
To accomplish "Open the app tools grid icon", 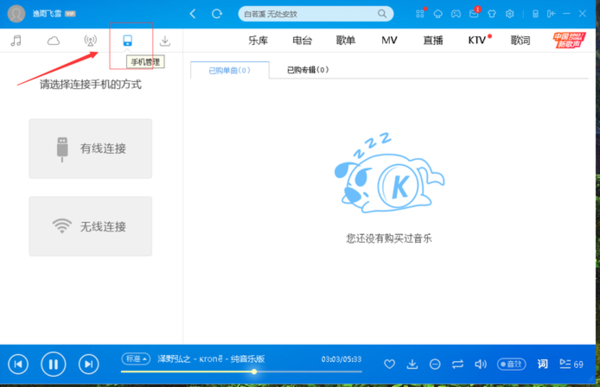I will click(x=420, y=14).
